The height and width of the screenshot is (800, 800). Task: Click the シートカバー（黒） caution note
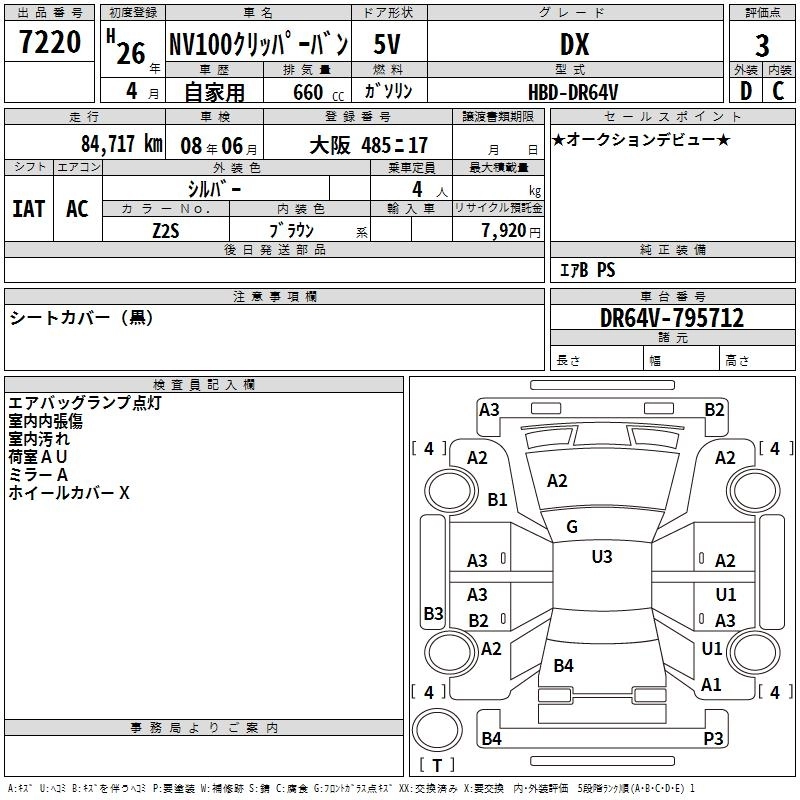pyautogui.click(x=81, y=318)
